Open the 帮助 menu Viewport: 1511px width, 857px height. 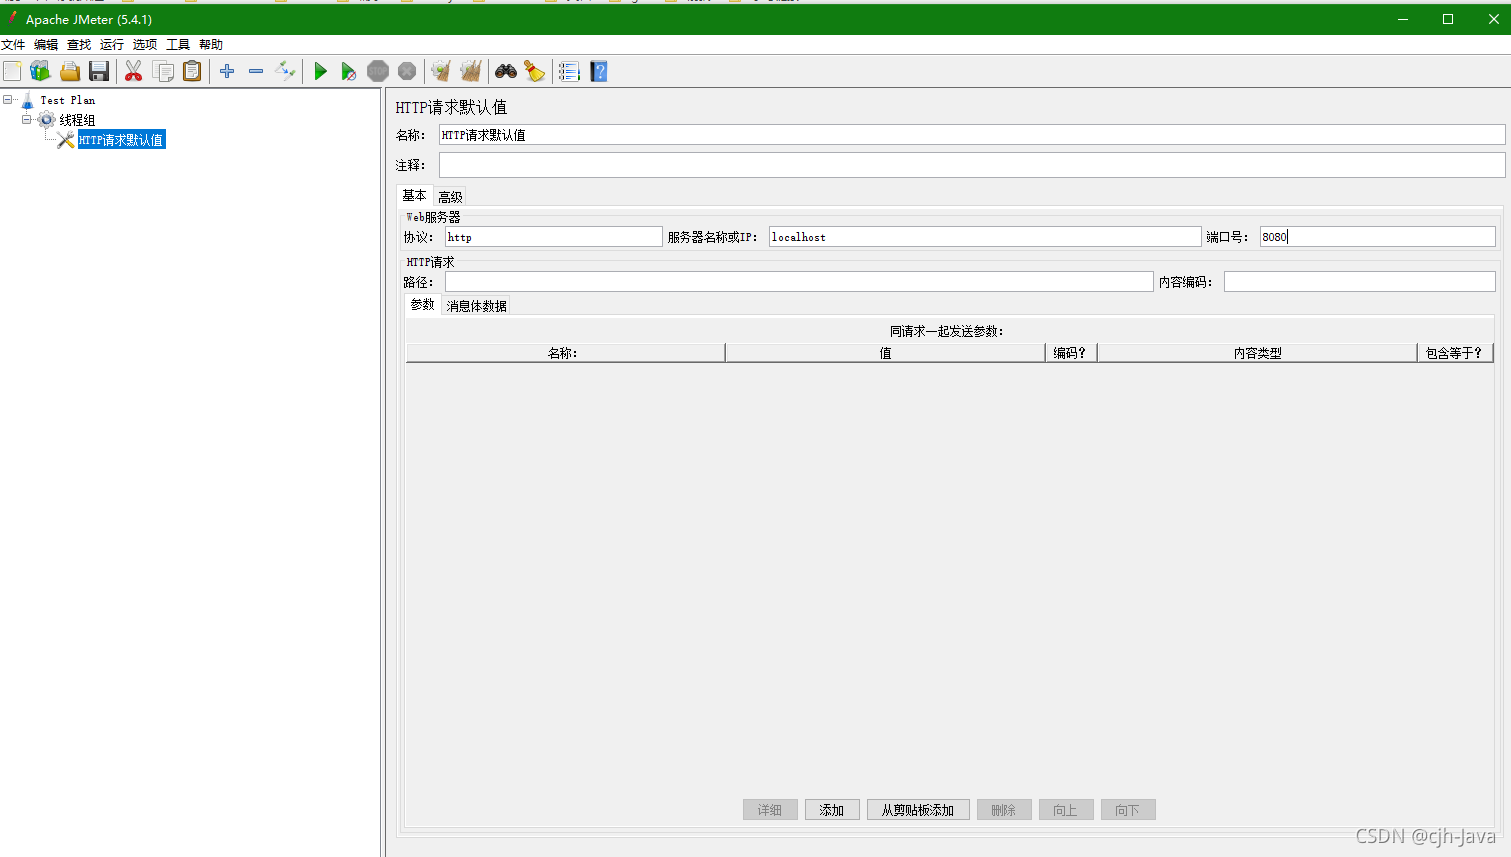coord(211,45)
